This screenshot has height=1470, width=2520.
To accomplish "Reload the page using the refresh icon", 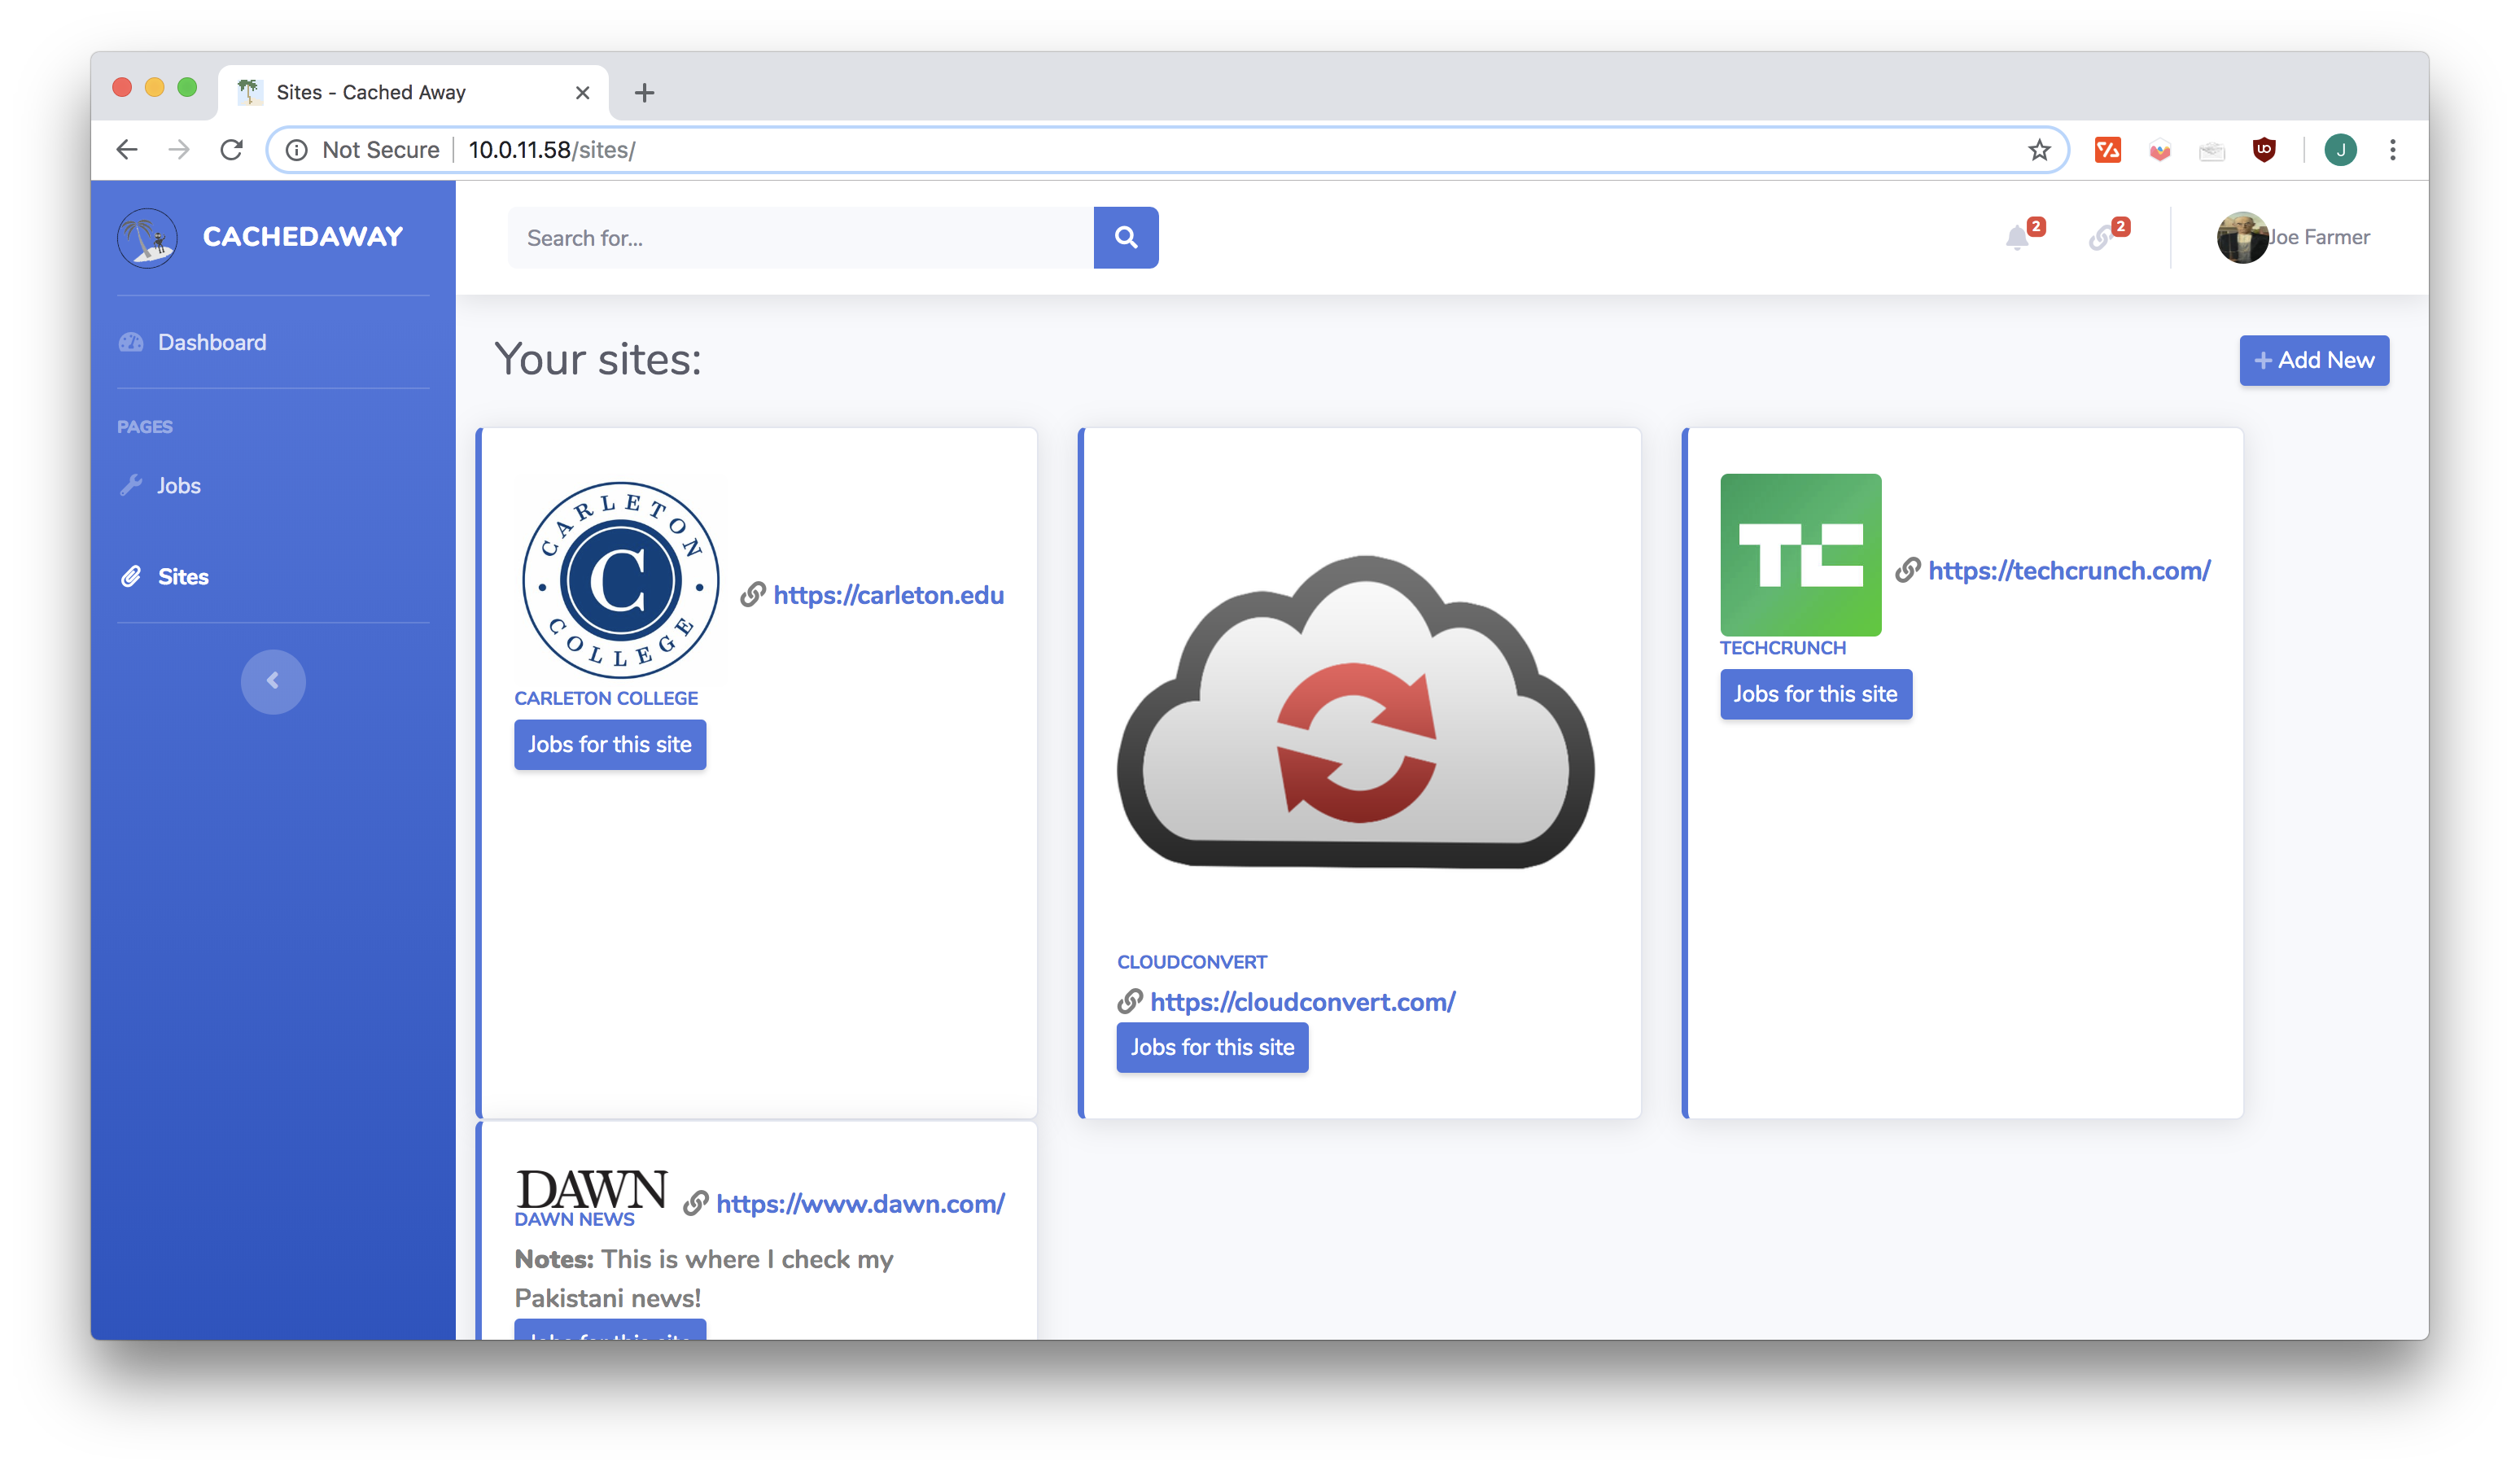I will pos(231,150).
